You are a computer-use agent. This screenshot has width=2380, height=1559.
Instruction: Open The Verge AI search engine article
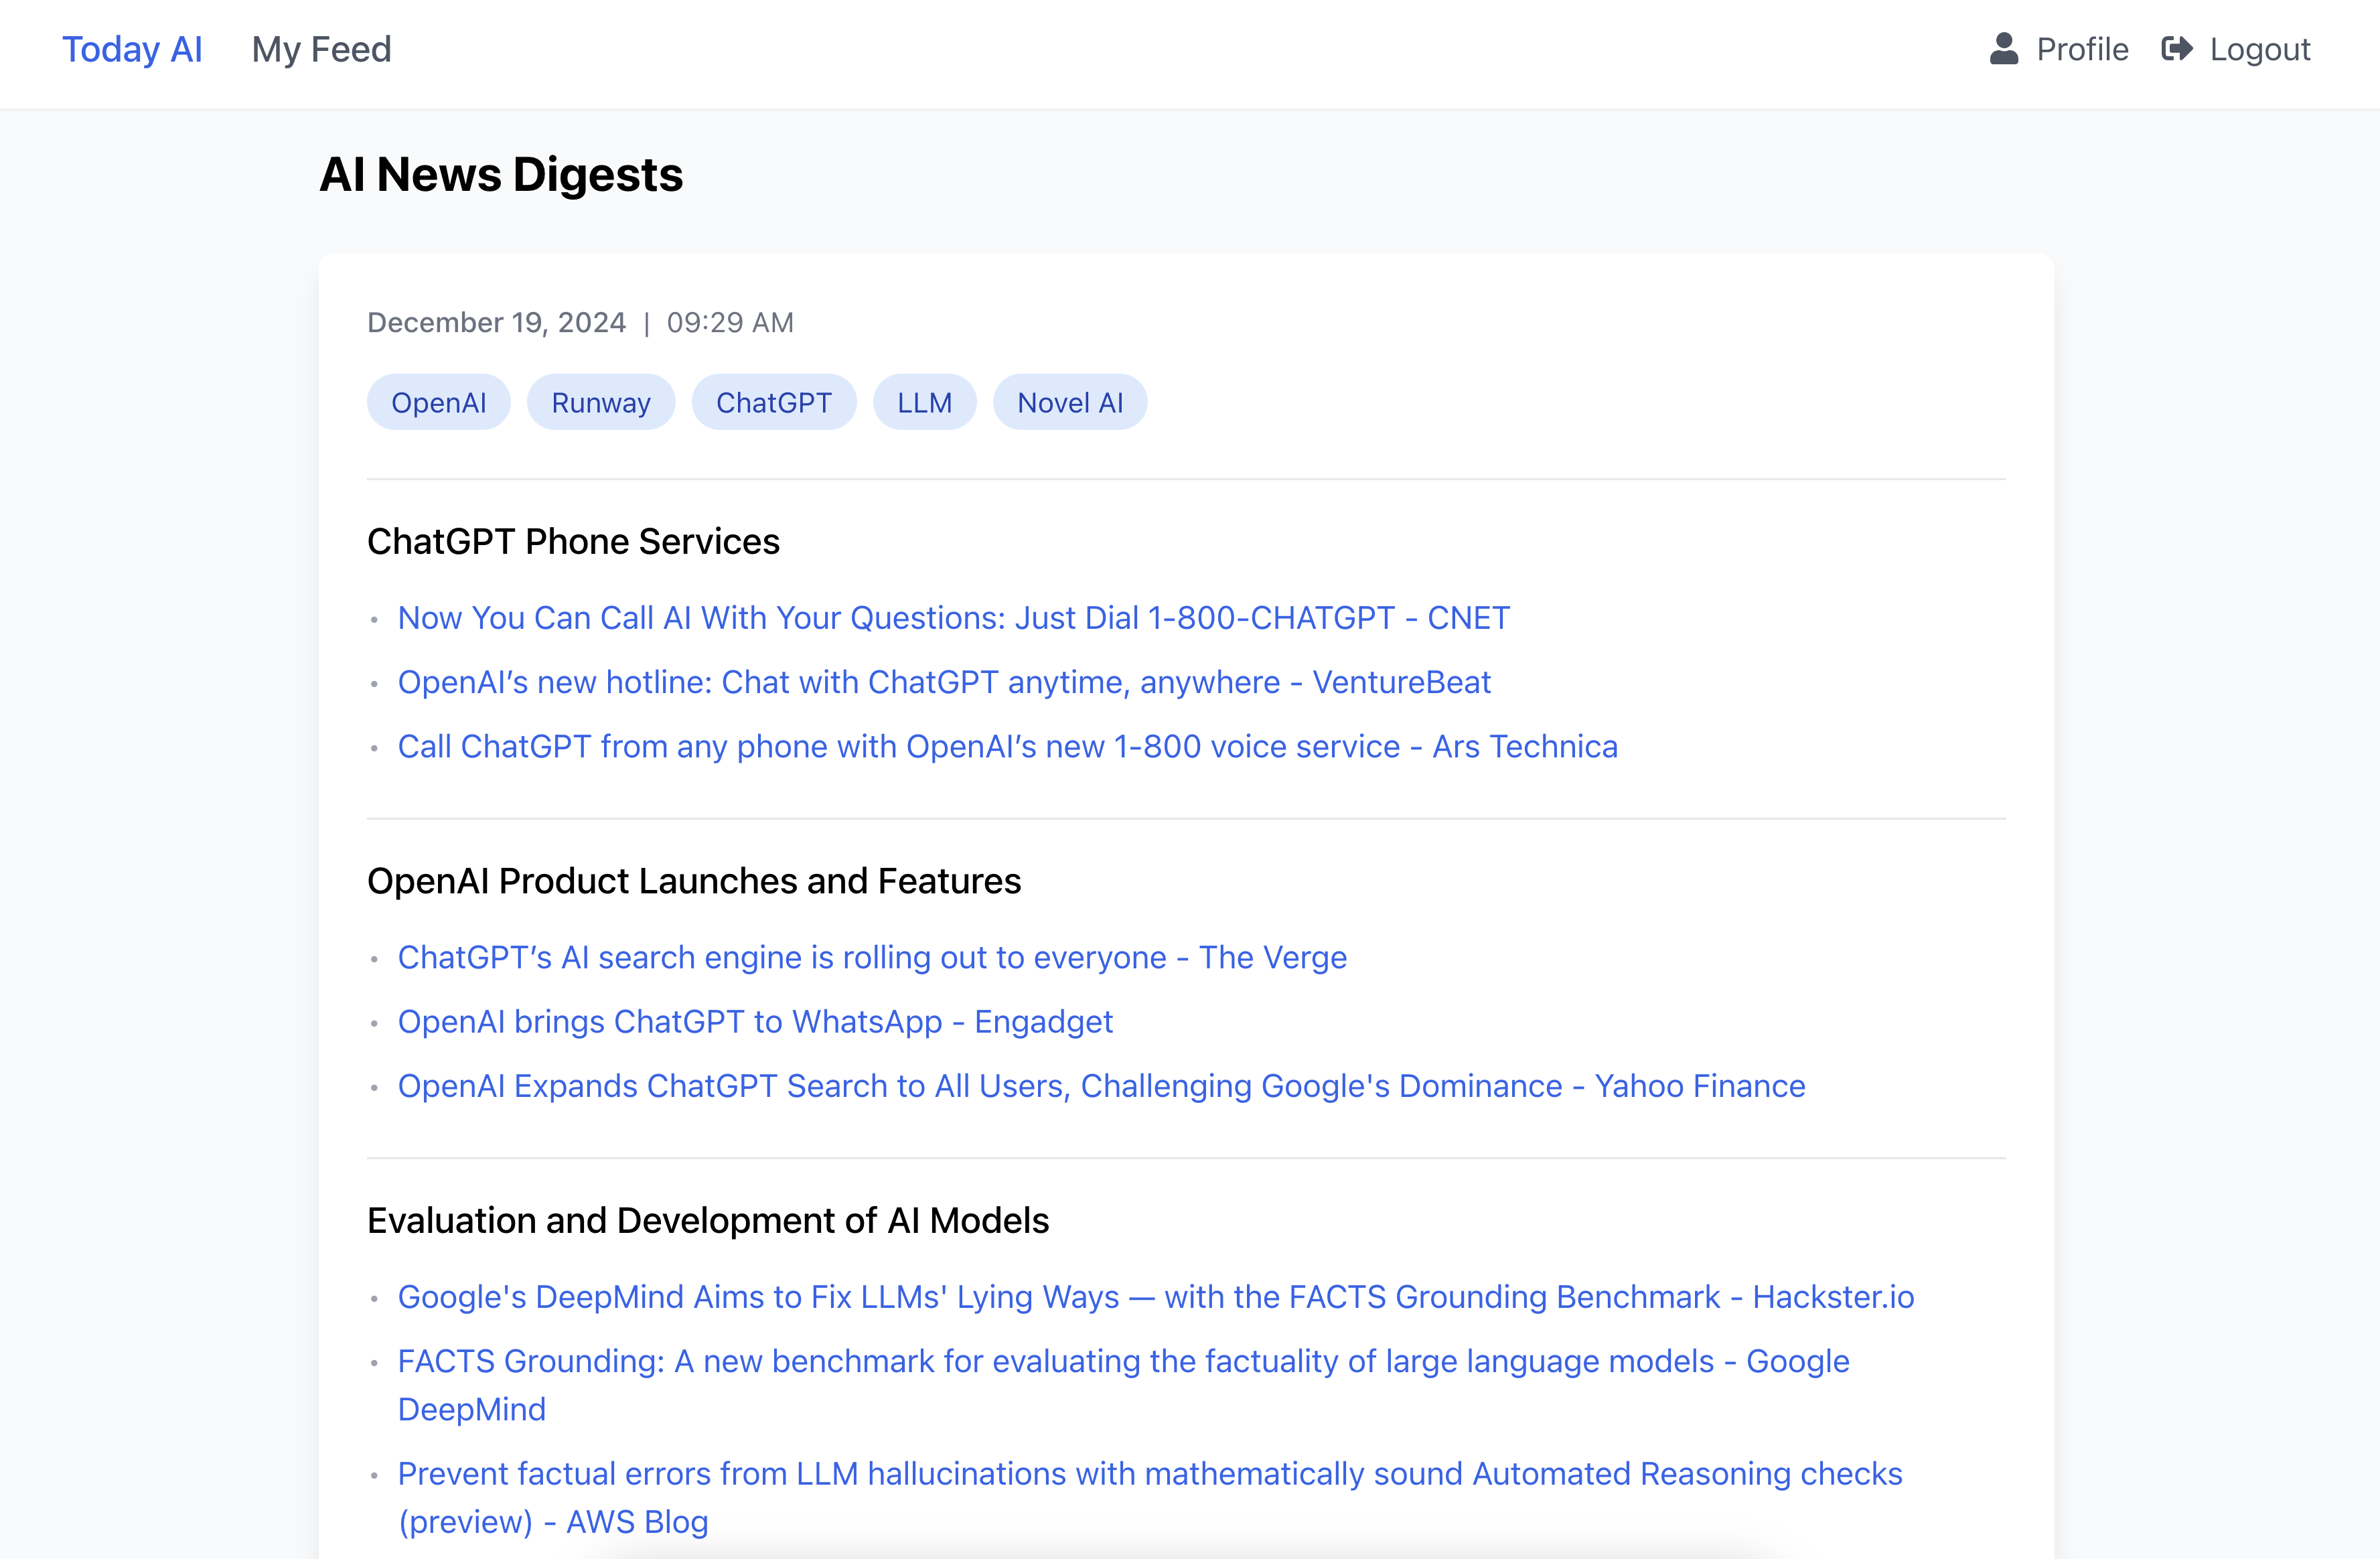(x=871, y=957)
